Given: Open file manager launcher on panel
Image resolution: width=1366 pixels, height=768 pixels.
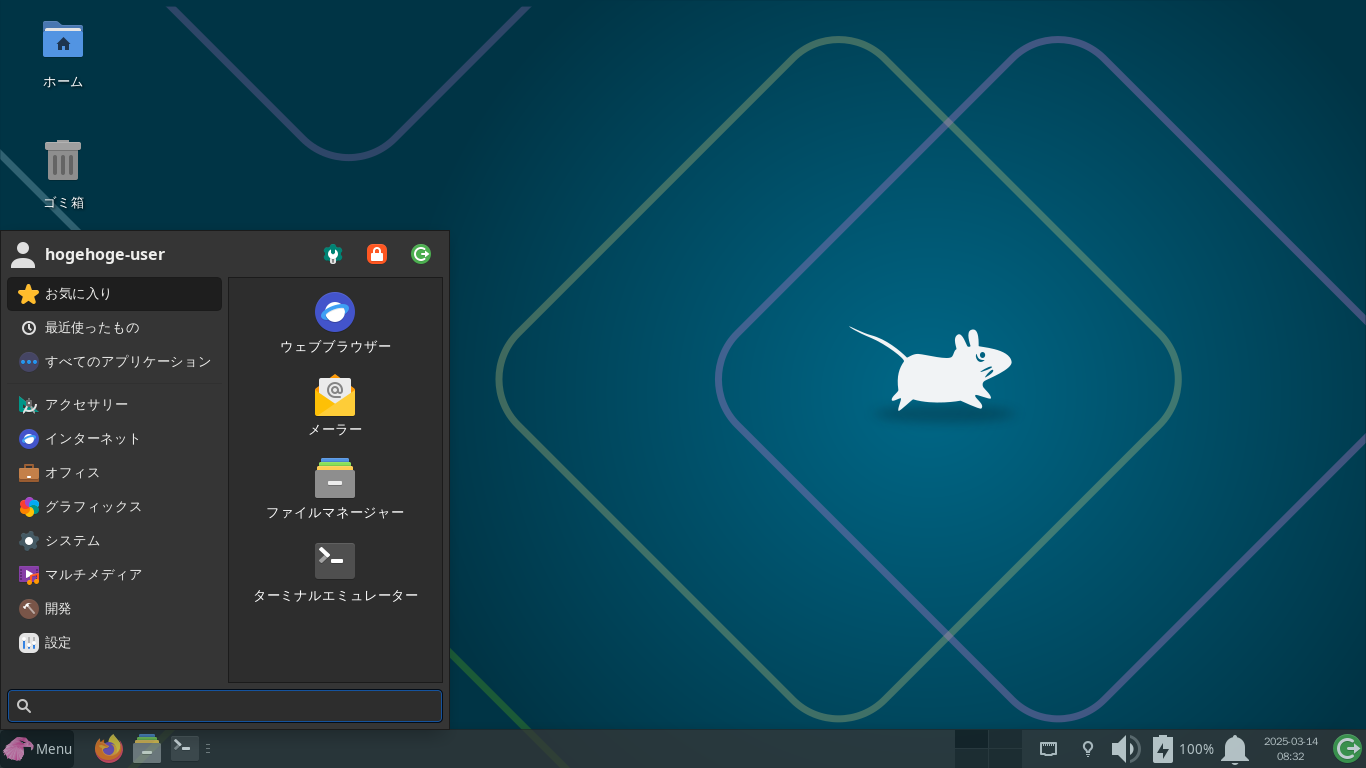Looking at the screenshot, I should click(147, 749).
